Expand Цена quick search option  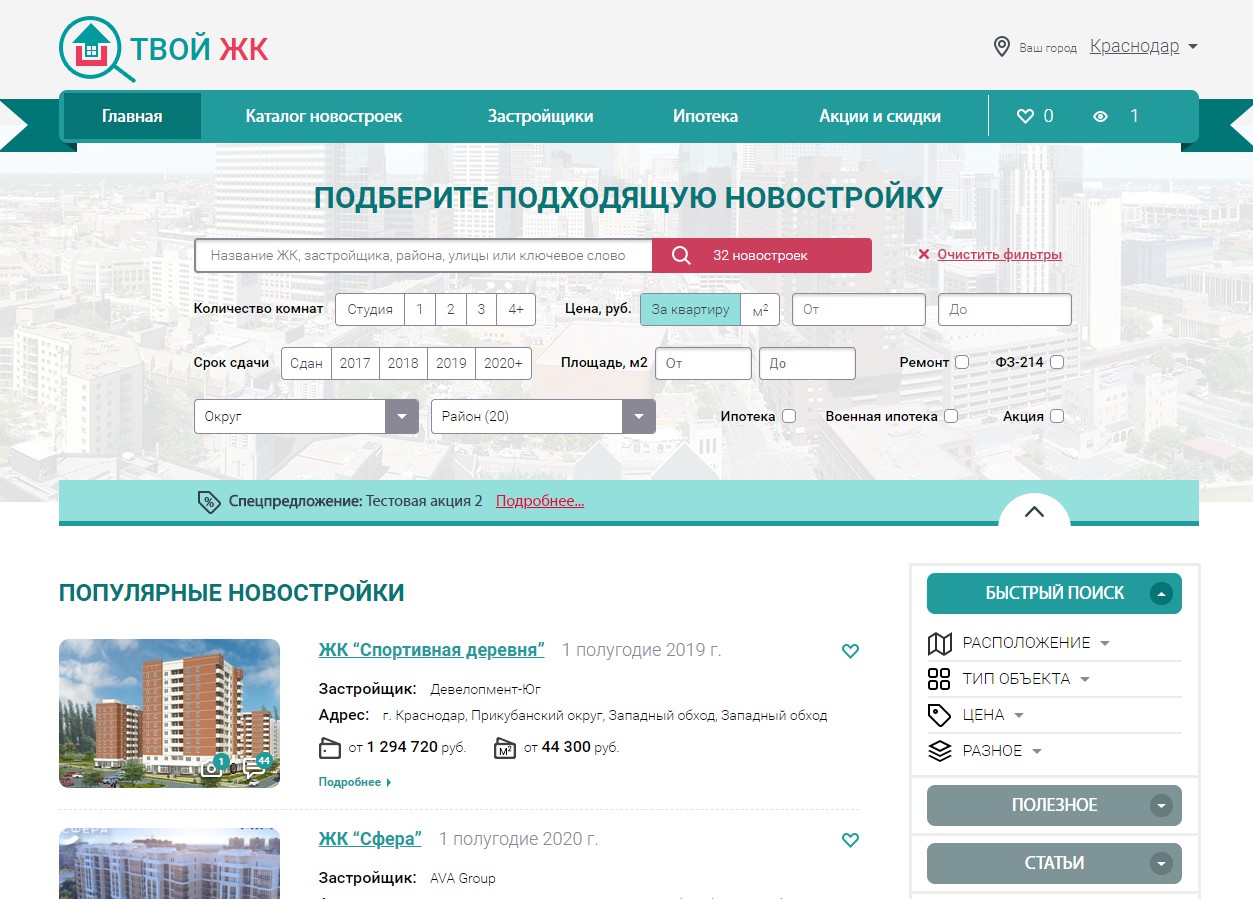coord(994,715)
